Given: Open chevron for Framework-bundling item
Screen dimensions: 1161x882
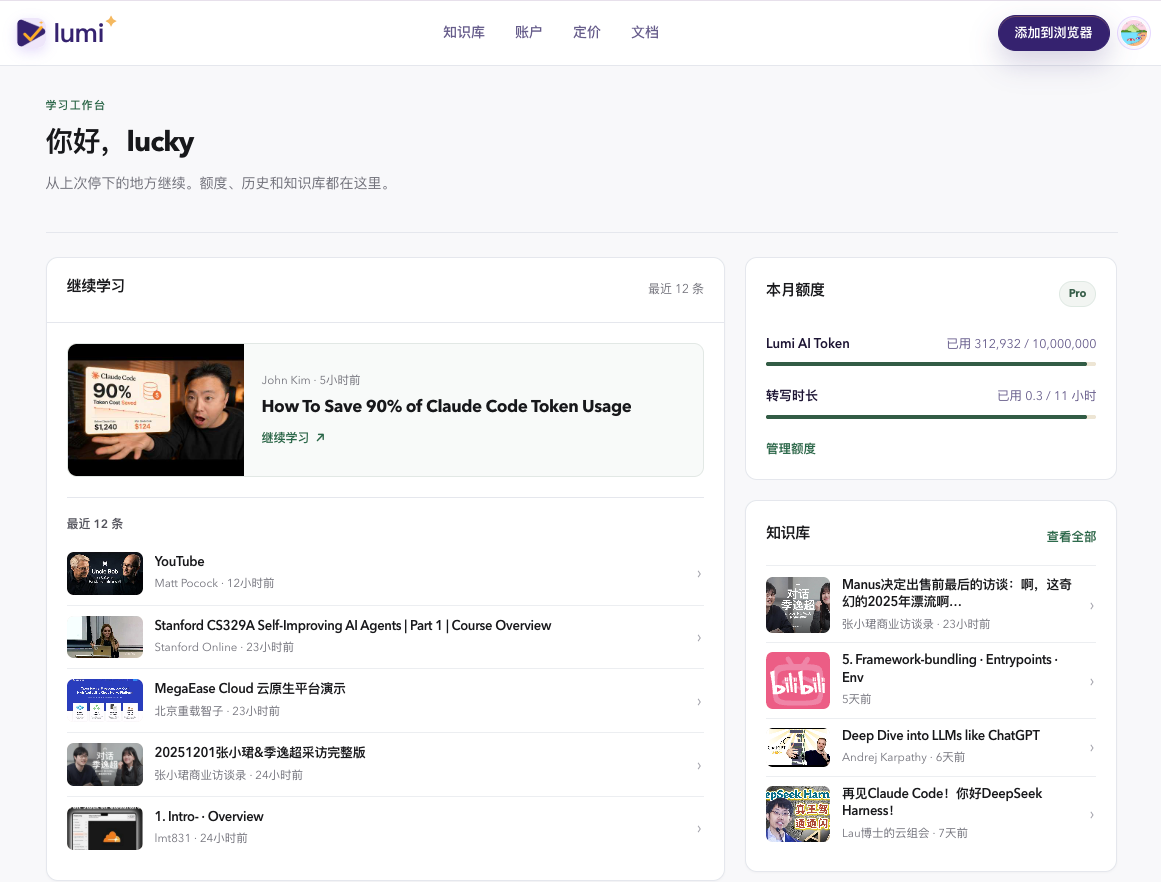Looking at the screenshot, I should pos(1091,681).
